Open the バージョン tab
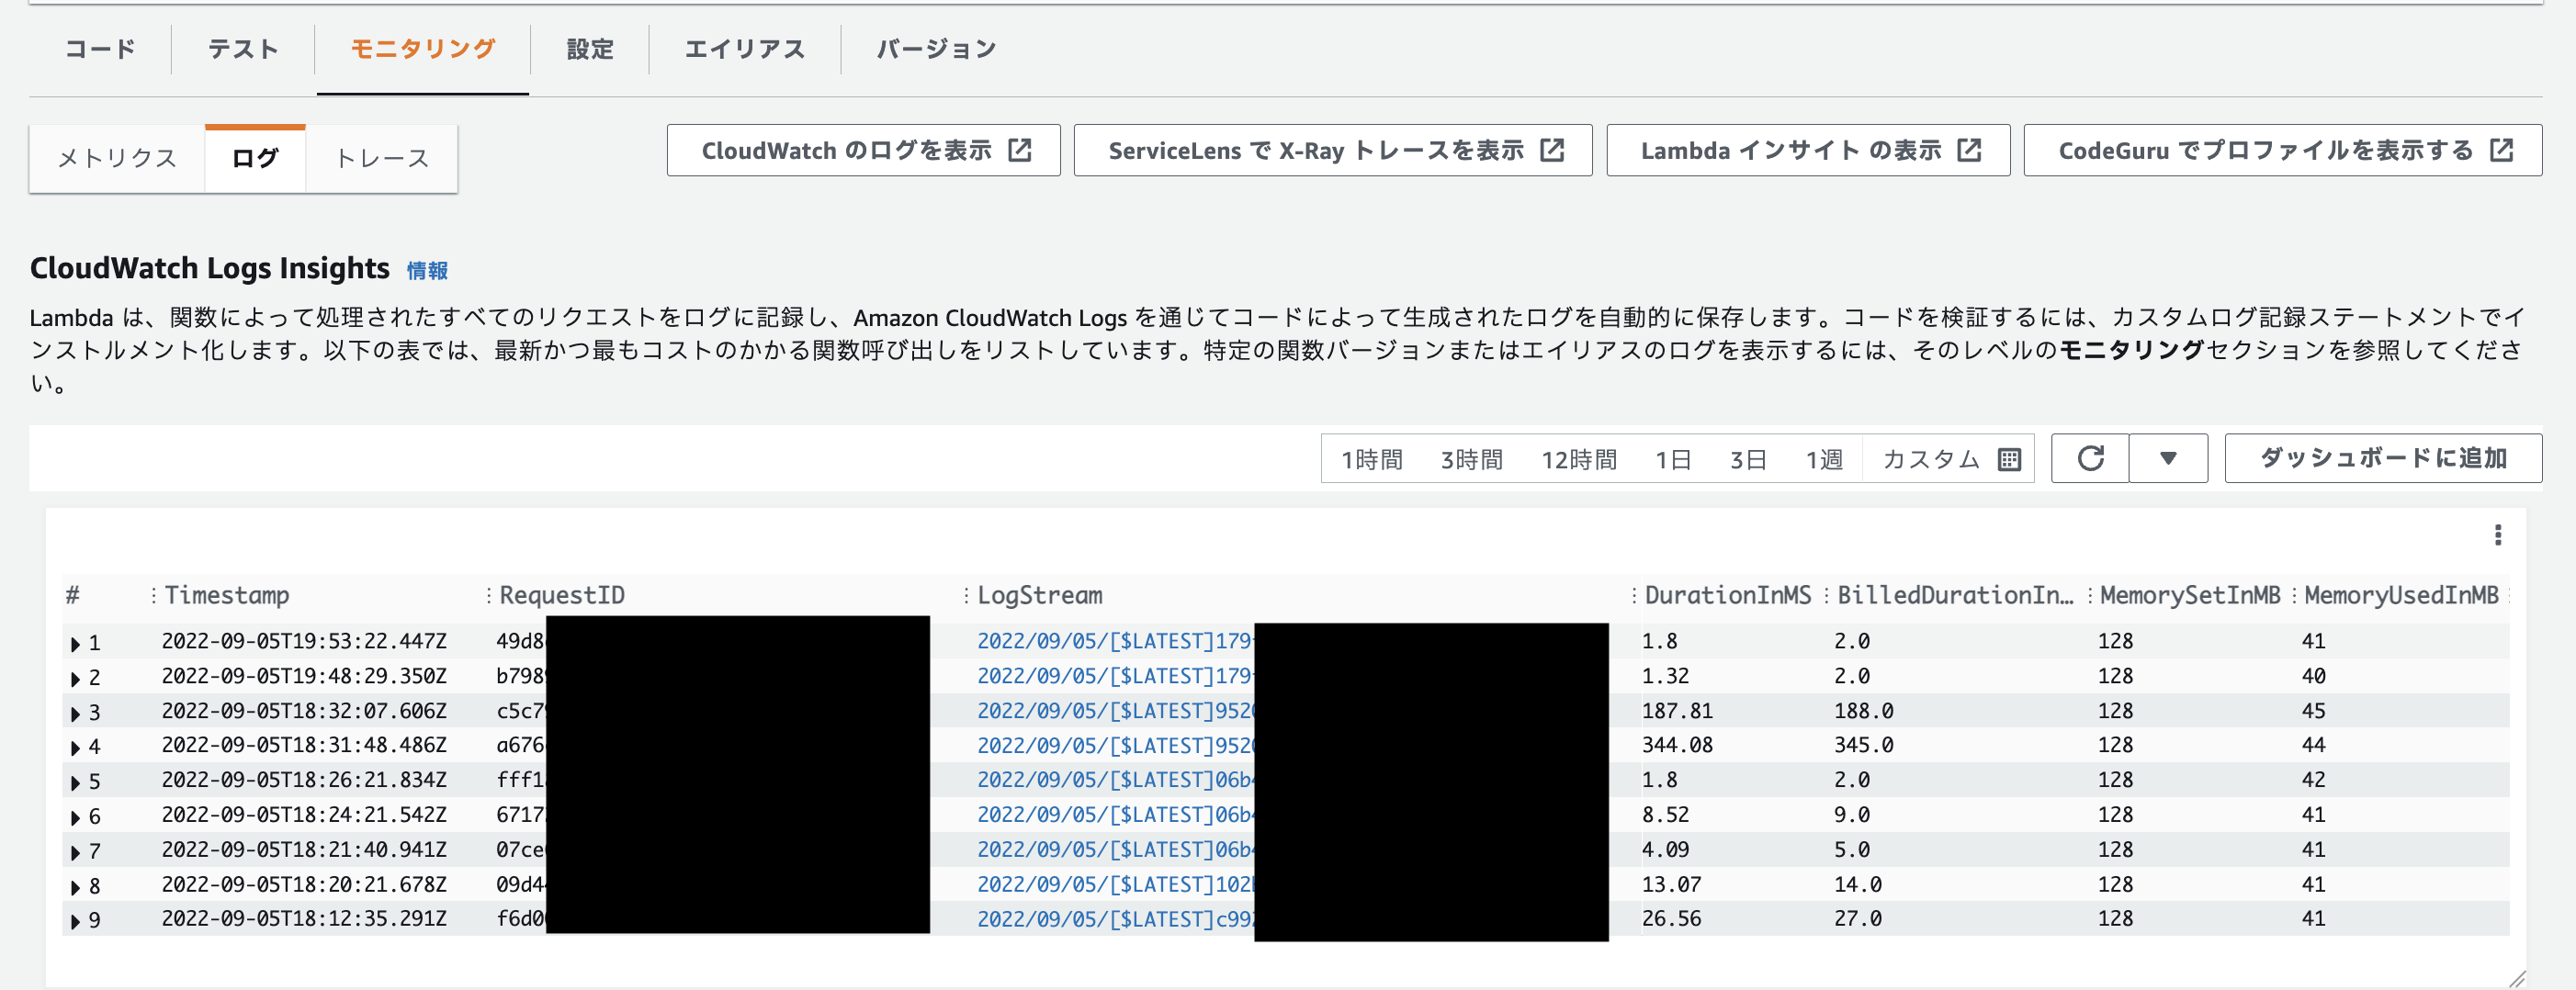This screenshot has width=2576, height=990. pyautogui.click(x=936, y=49)
